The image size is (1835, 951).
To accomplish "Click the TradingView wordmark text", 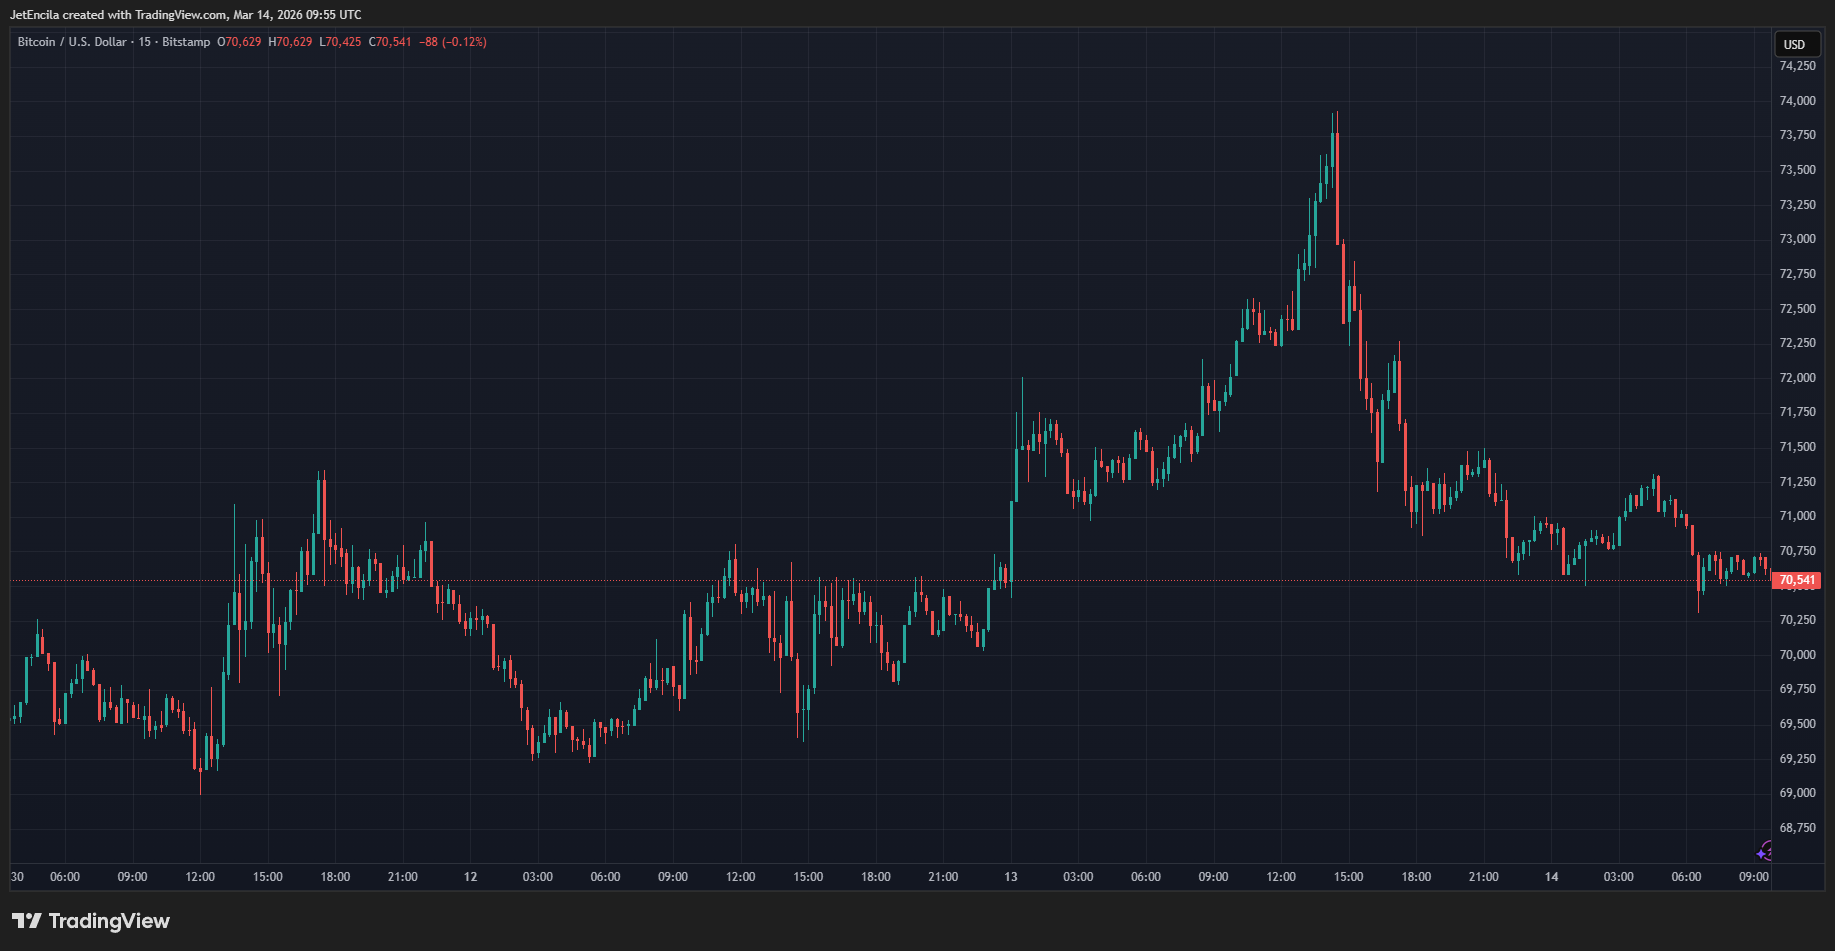I will tap(109, 921).
